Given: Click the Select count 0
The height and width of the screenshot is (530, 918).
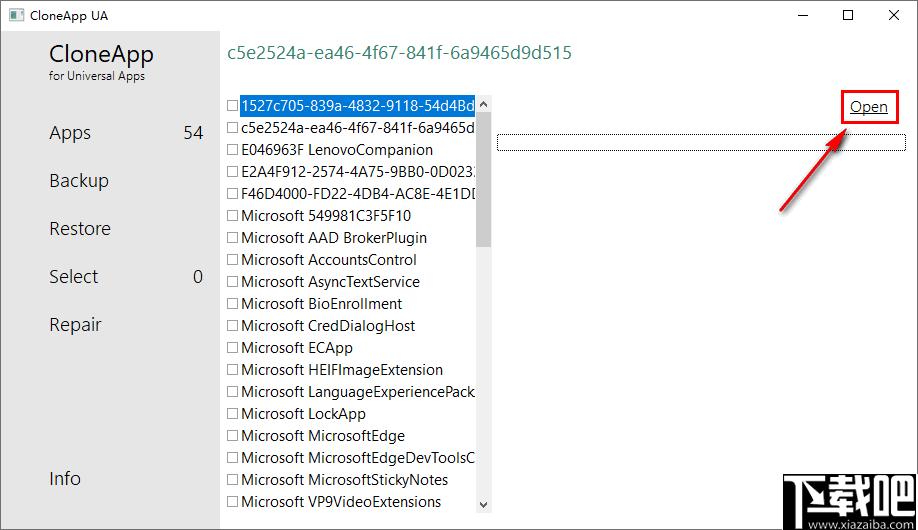Looking at the screenshot, I should click(198, 276).
